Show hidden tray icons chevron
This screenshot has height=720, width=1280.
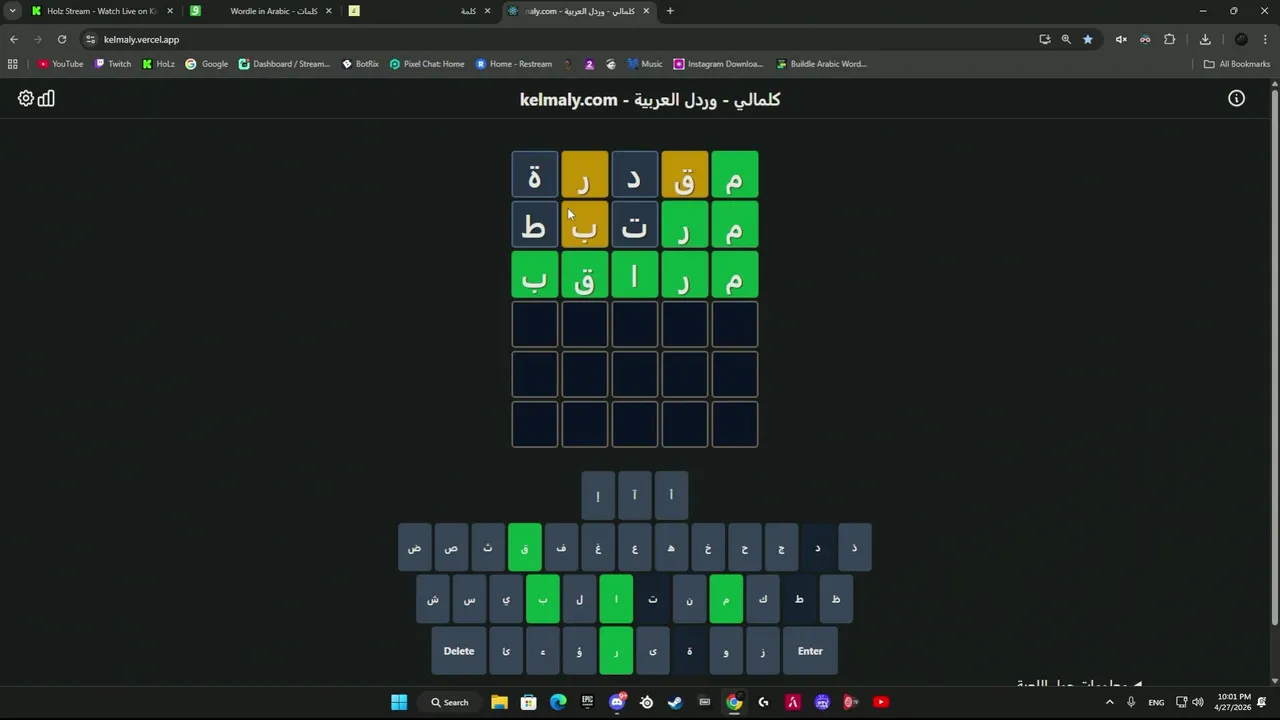coord(1109,702)
